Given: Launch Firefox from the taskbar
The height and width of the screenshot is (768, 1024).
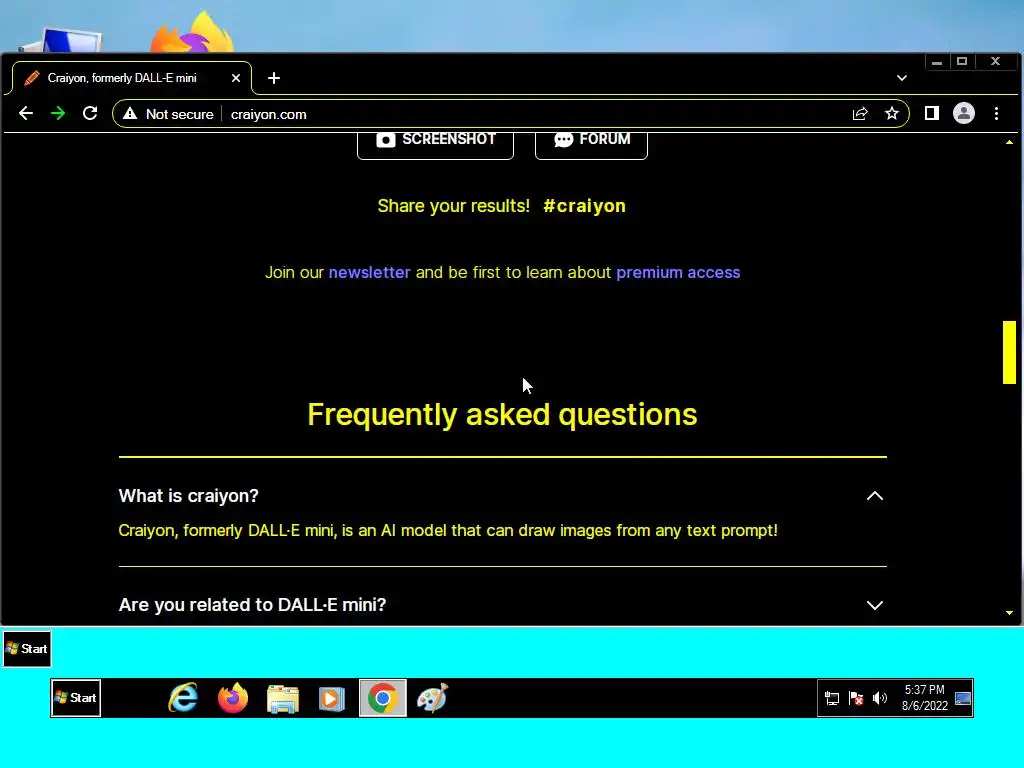Looking at the screenshot, I should click(x=233, y=697).
